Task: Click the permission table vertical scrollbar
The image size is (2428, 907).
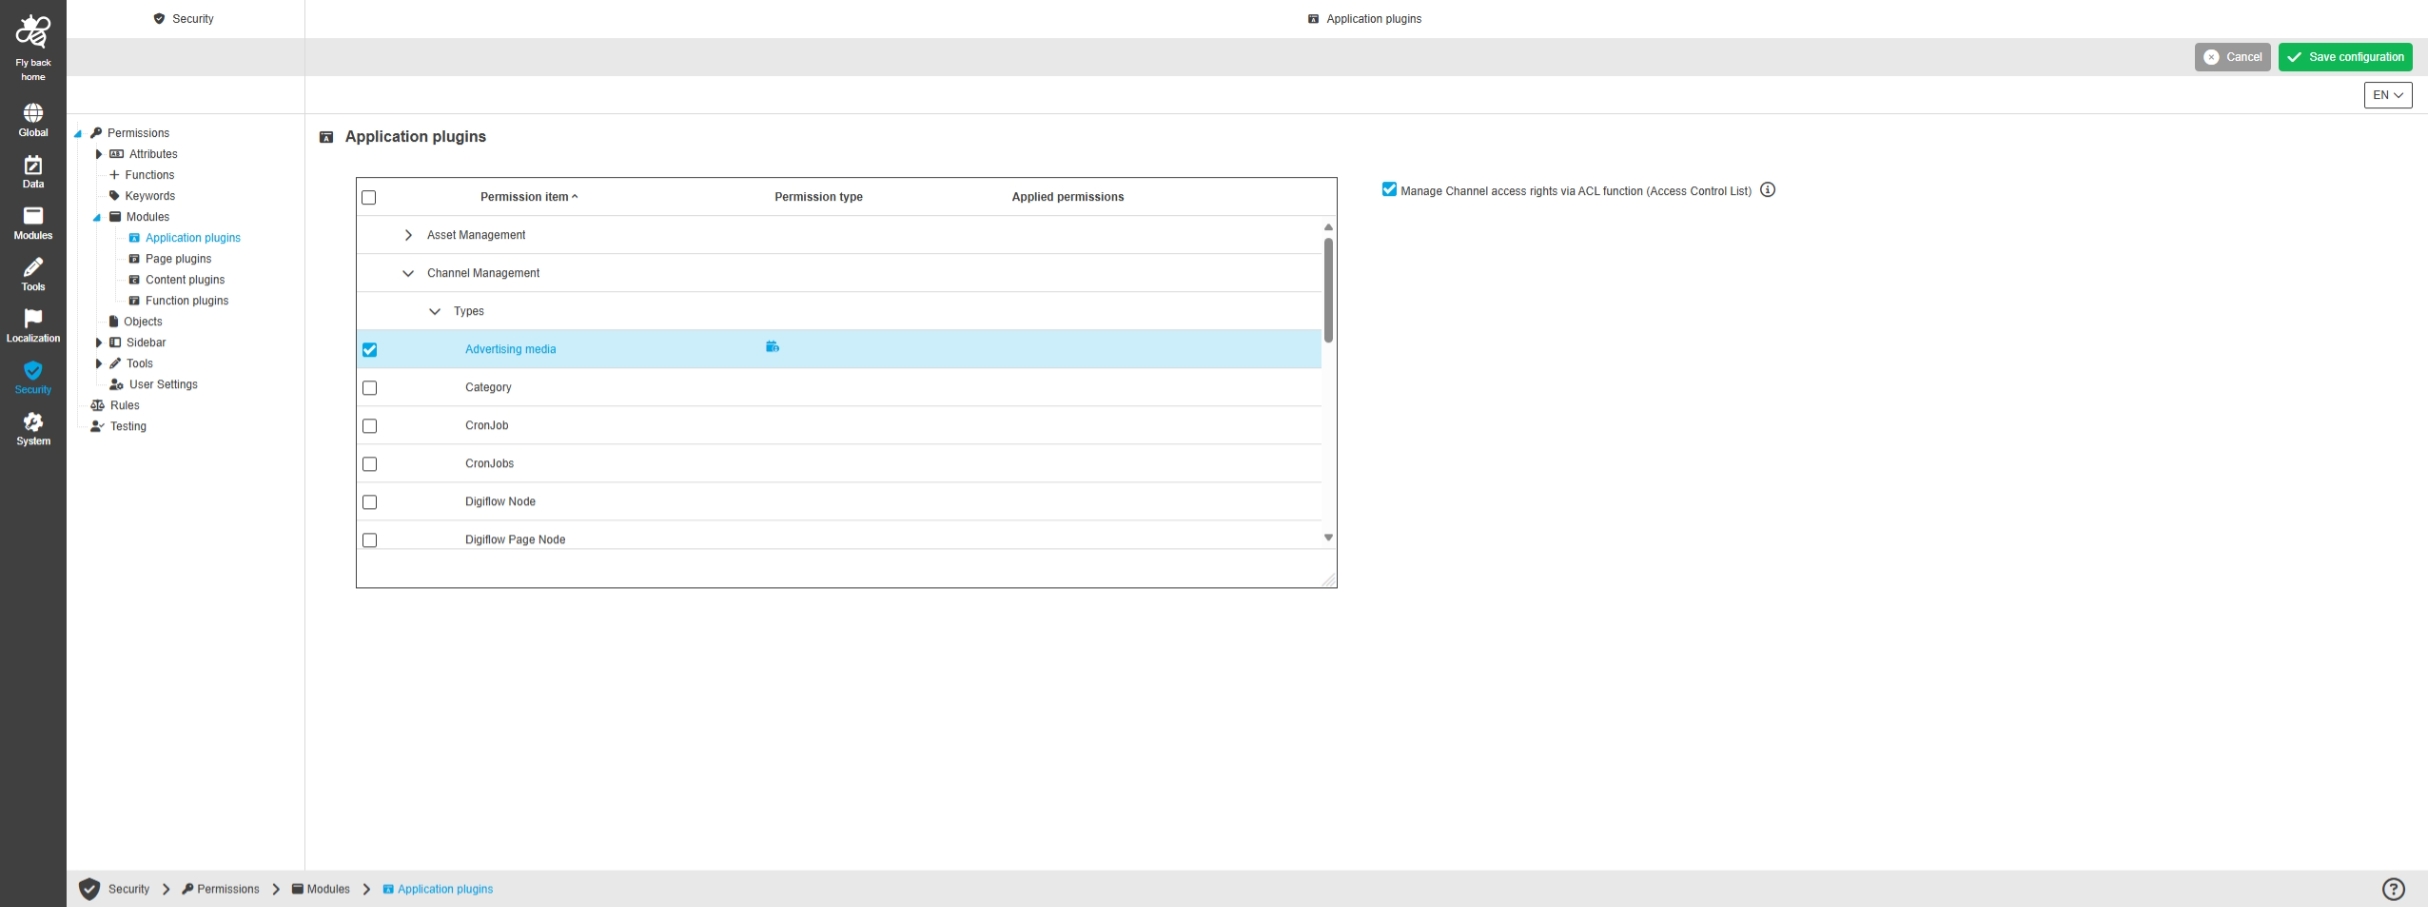Action: click(x=1328, y=290)
